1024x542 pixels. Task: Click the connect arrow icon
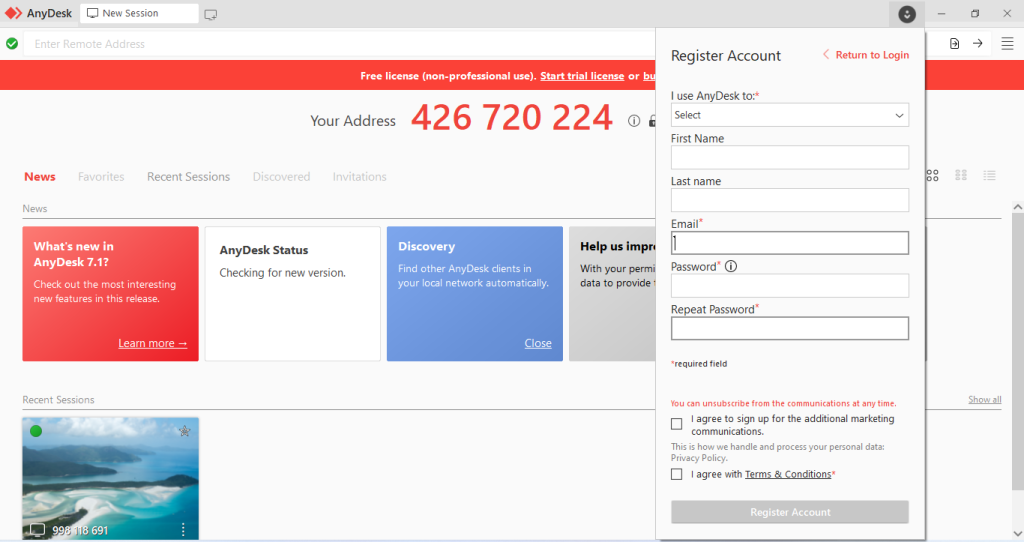[978, 44]
